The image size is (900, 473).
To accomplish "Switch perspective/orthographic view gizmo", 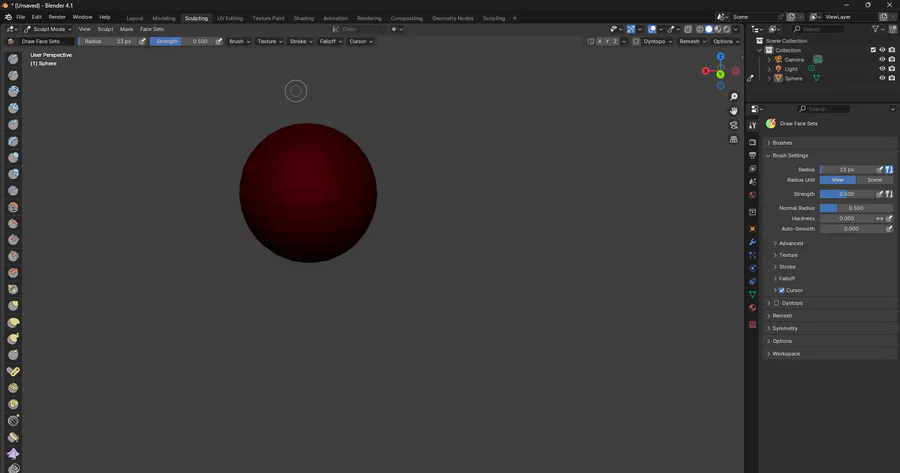I will click(x=734, y=139).
